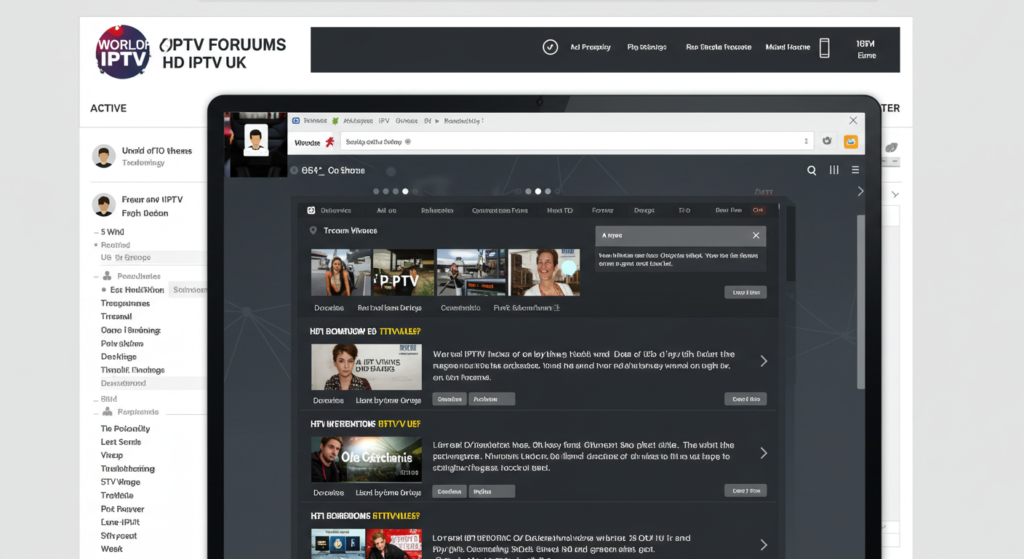Viewport: 1024px width, 559px height.
Task: Click the small dots icon at address bar end
Action: 806,141
